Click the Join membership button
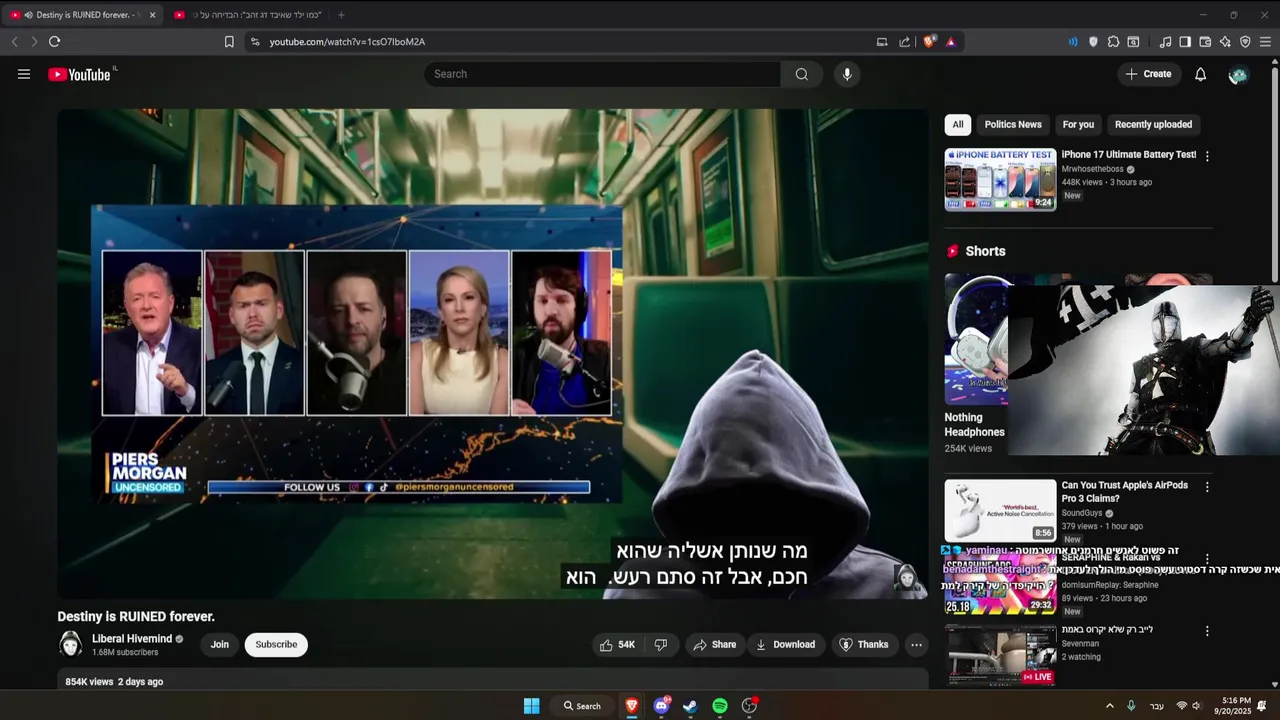 [220, 645]
